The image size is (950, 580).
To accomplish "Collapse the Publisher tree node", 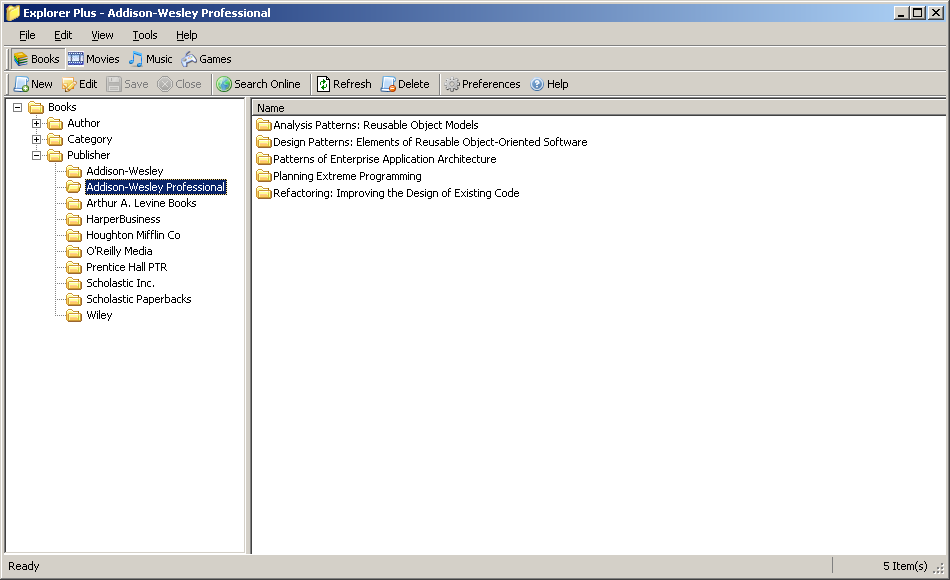I will (36, 155).
